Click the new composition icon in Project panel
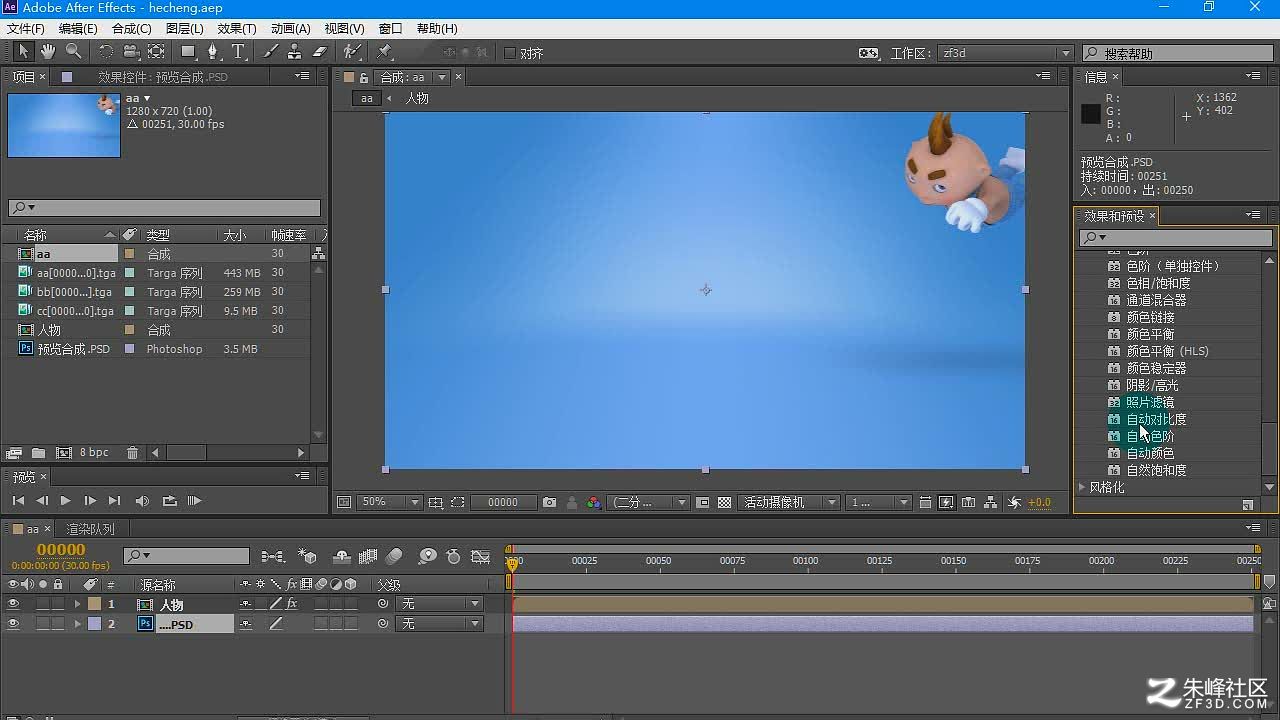 (x=64, y=453)
